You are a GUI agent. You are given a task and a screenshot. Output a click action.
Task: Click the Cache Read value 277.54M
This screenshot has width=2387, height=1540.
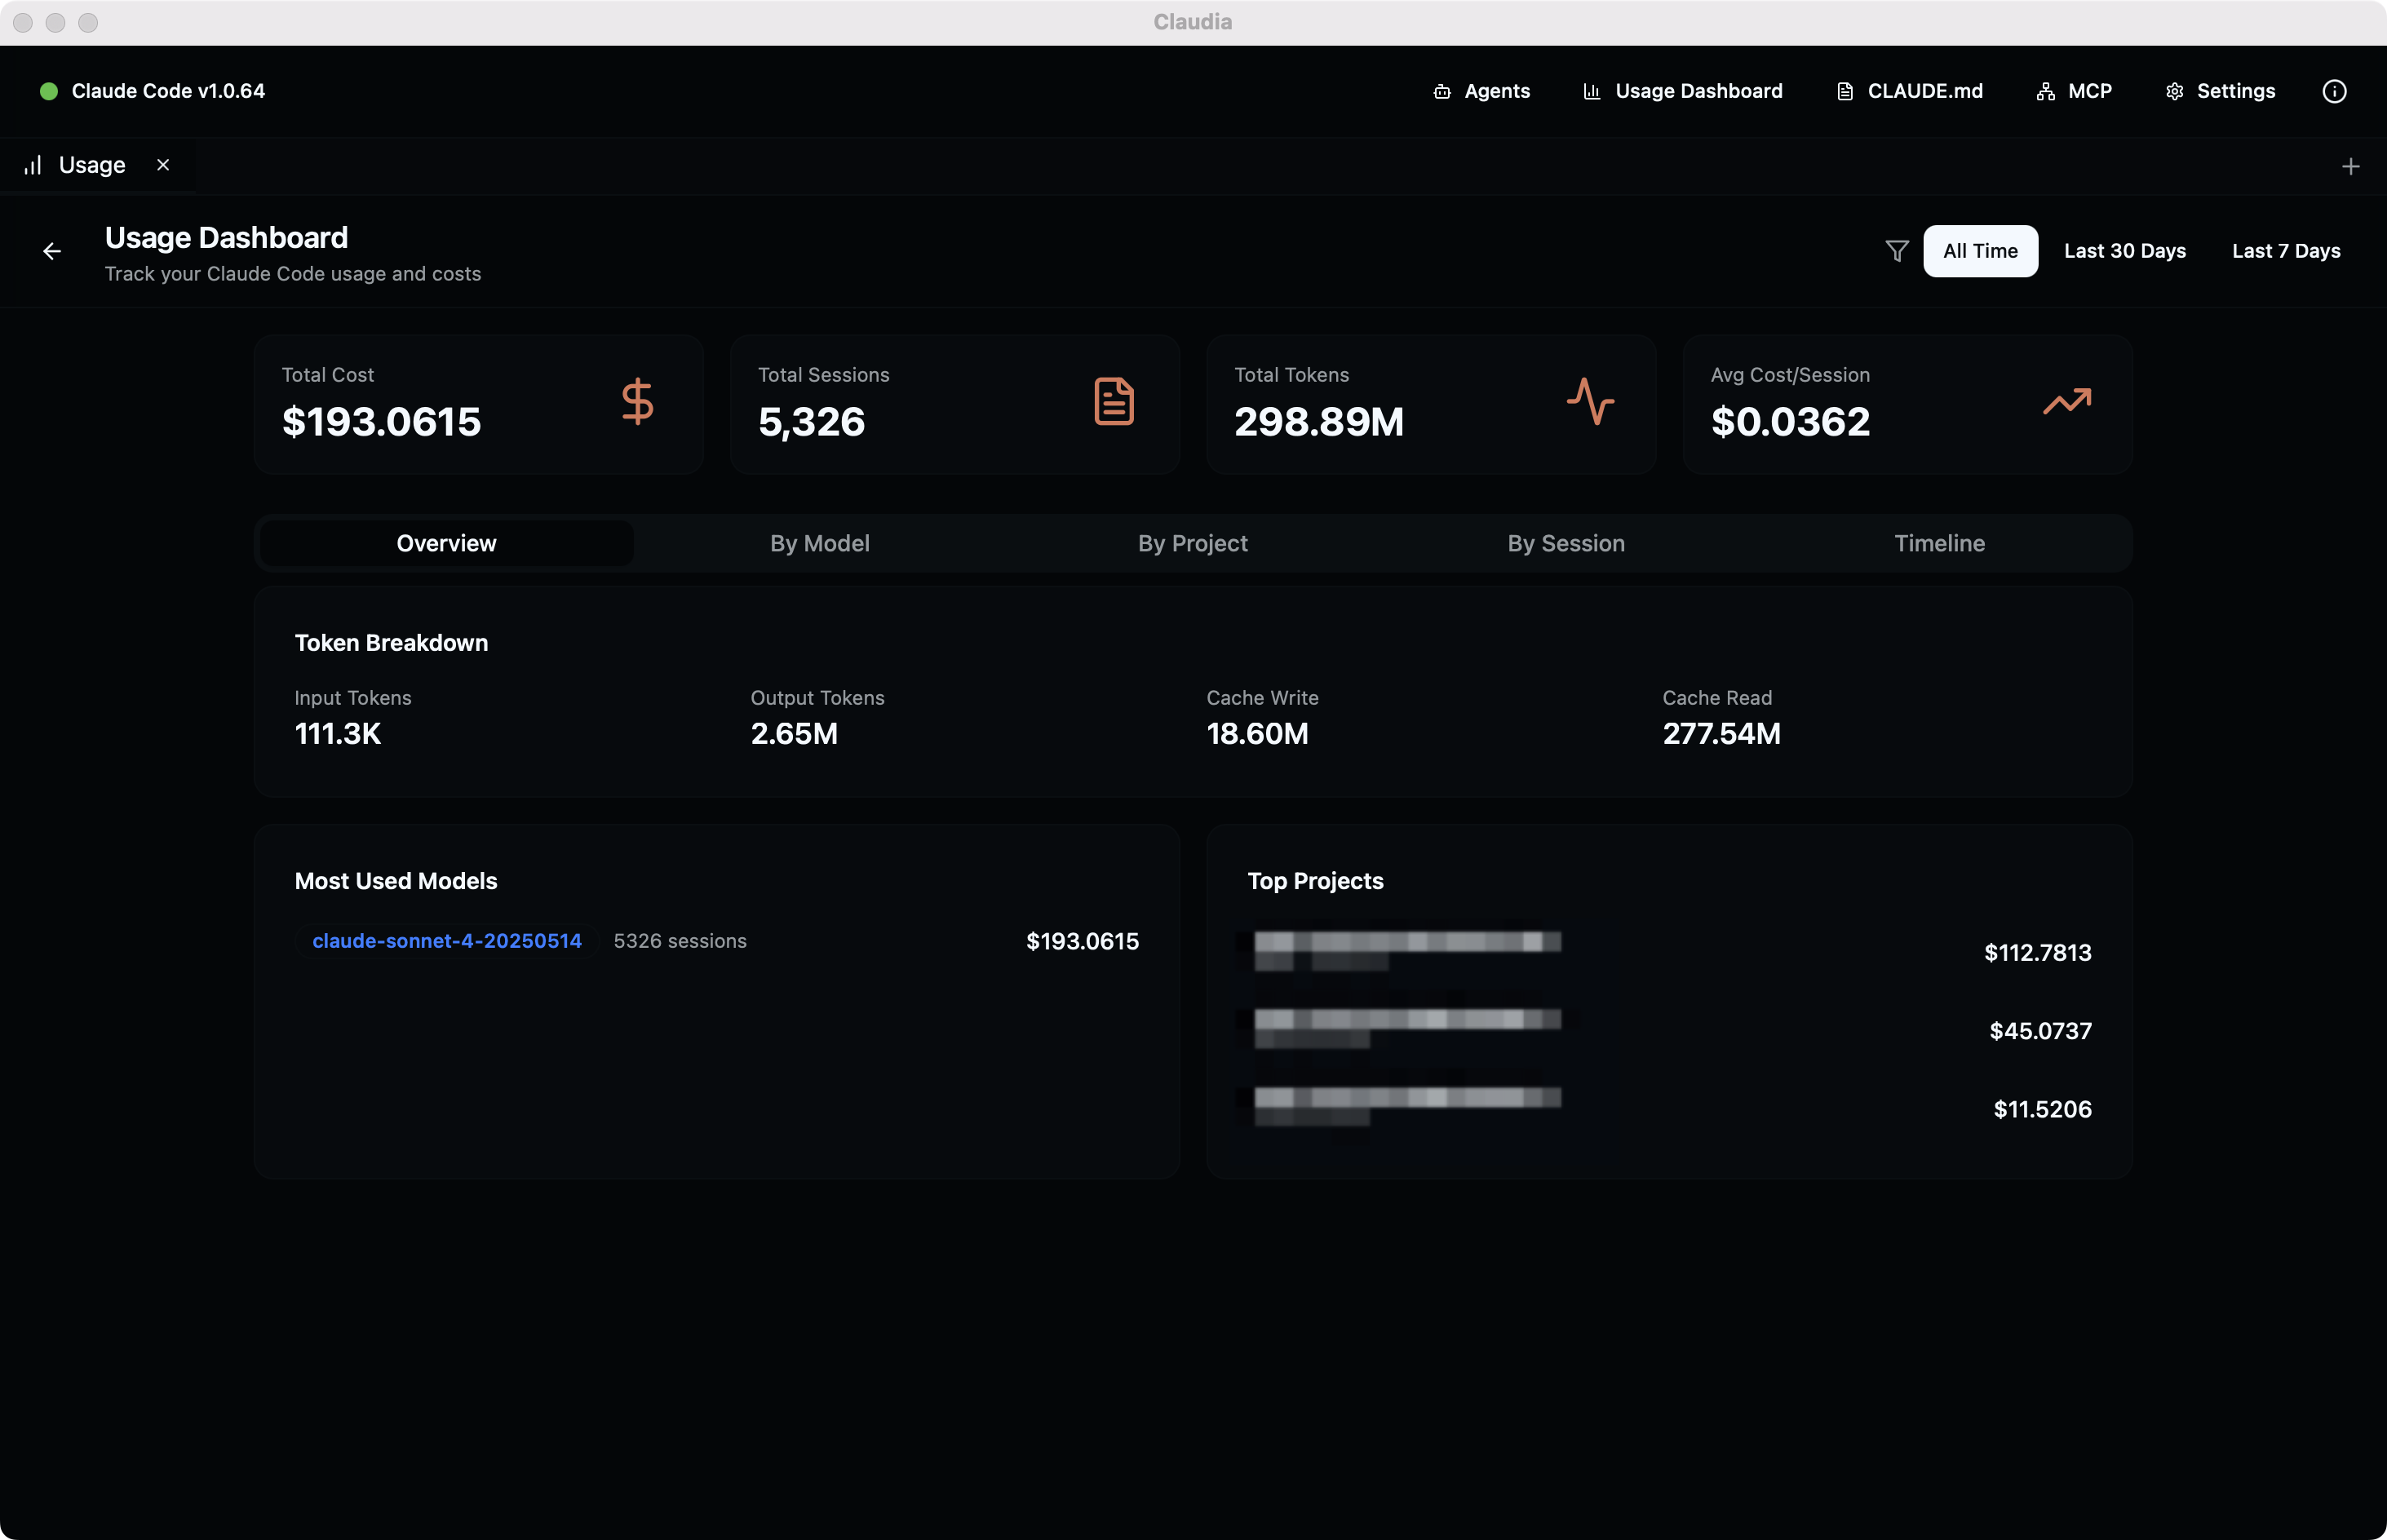pos(1721,734)
